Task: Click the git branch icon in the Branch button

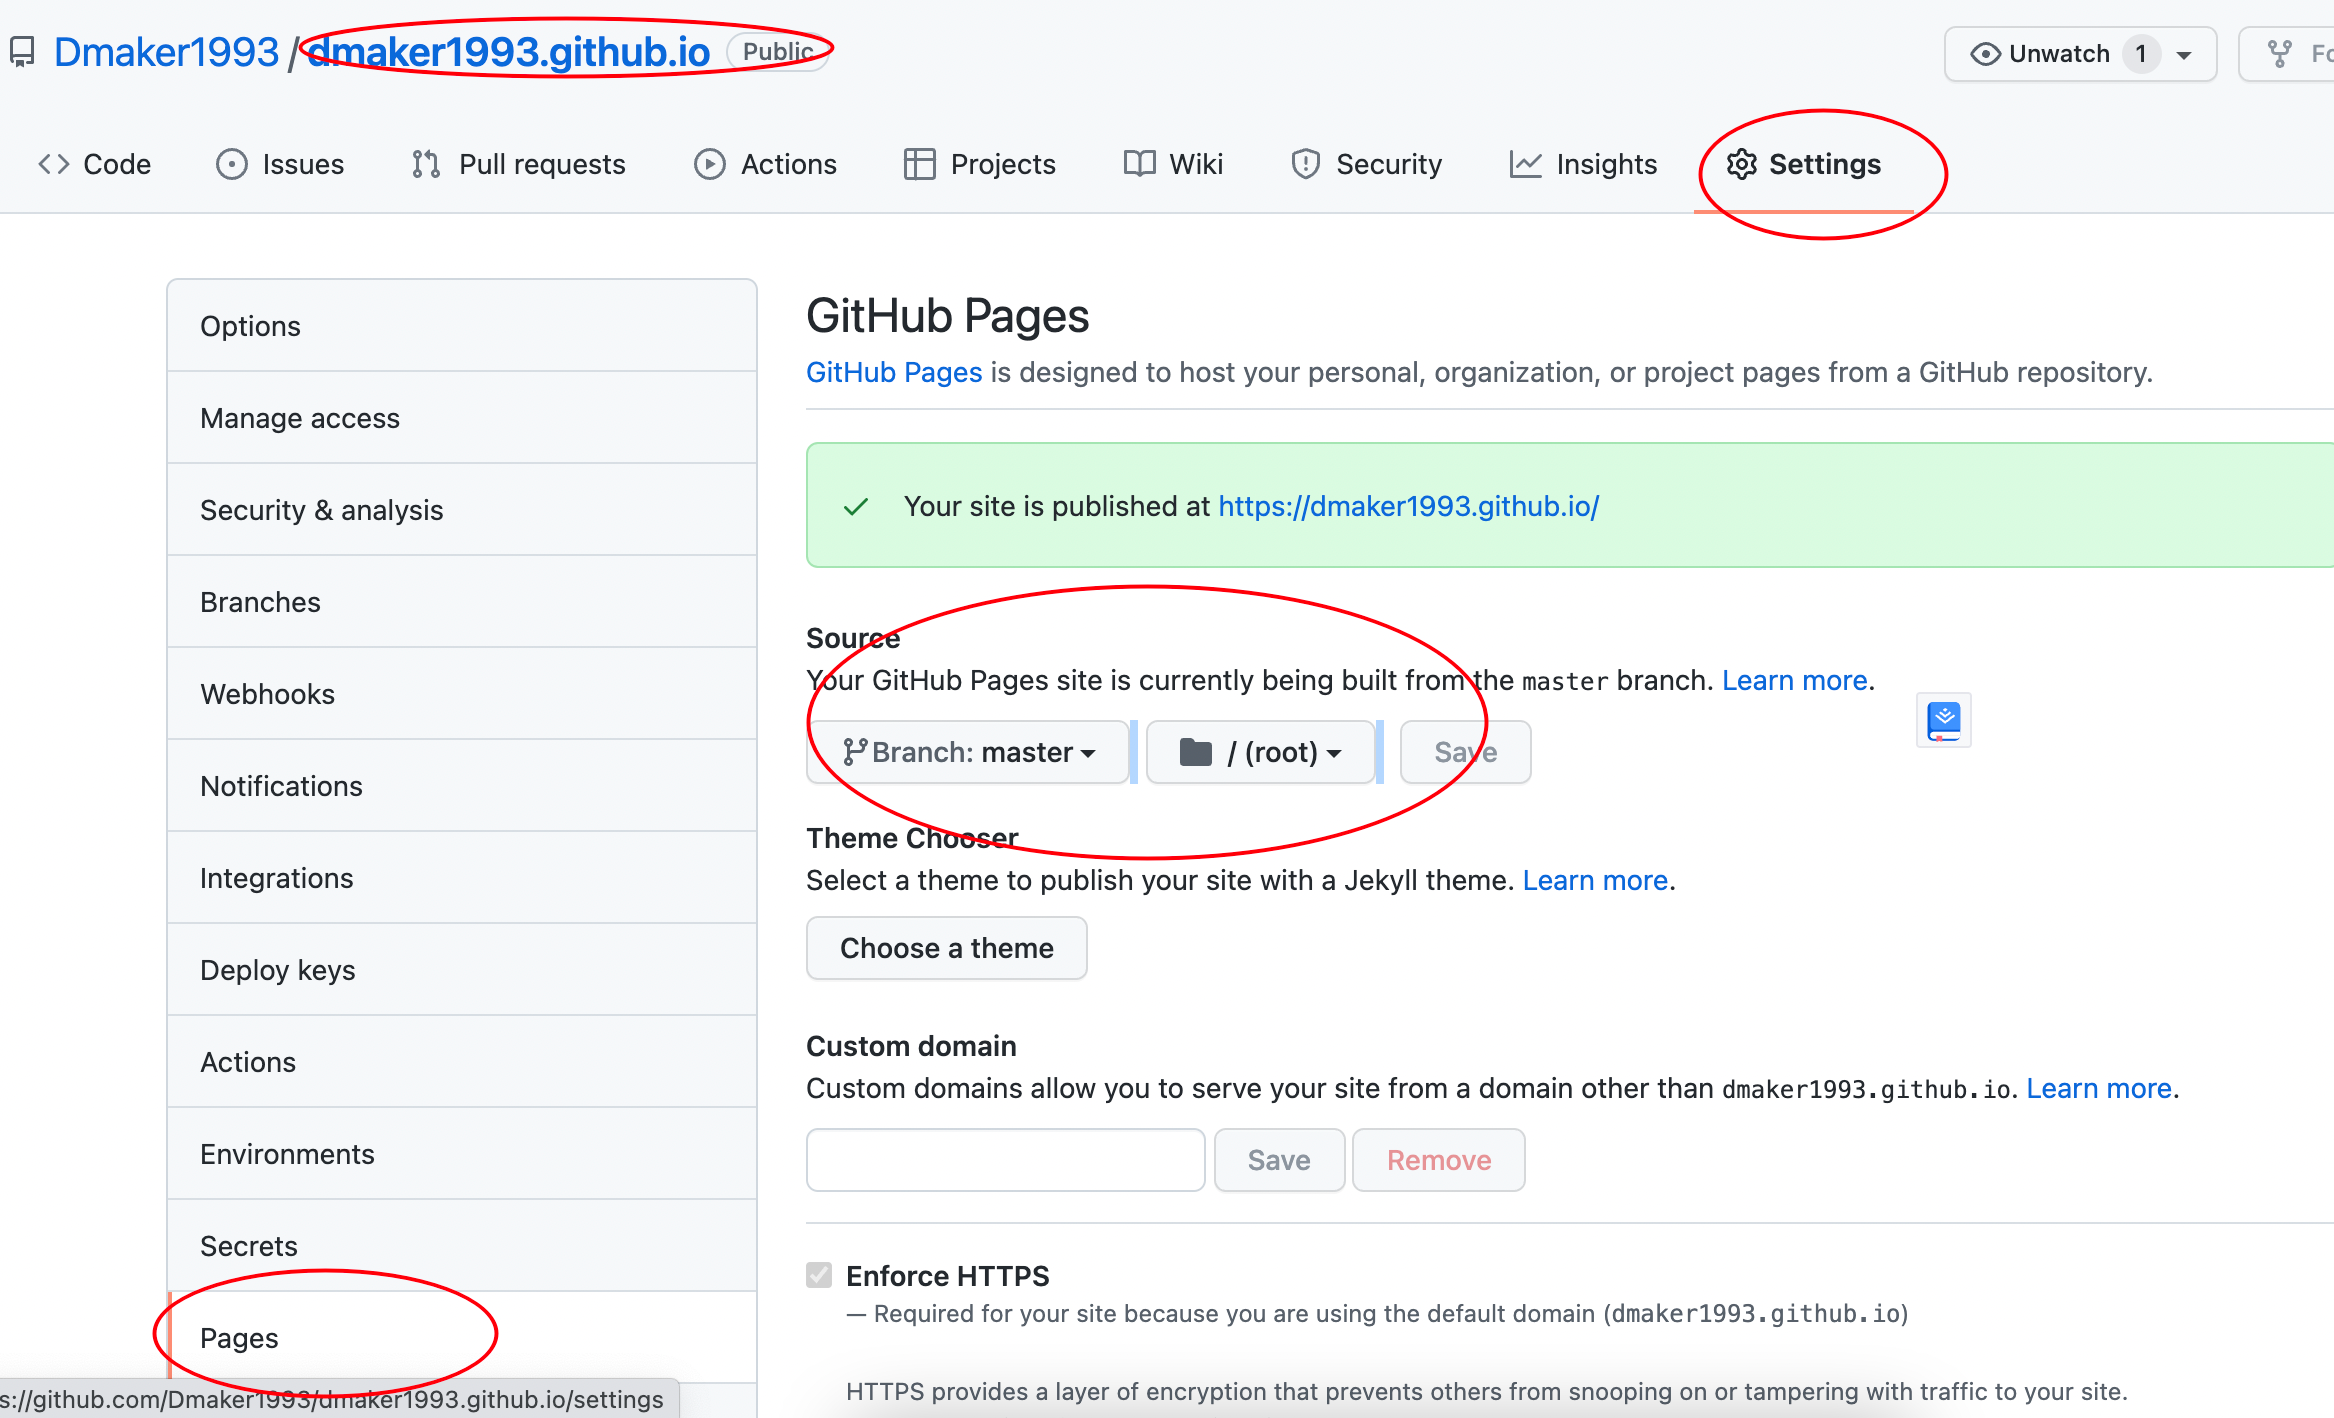Action: coord(853,752)
